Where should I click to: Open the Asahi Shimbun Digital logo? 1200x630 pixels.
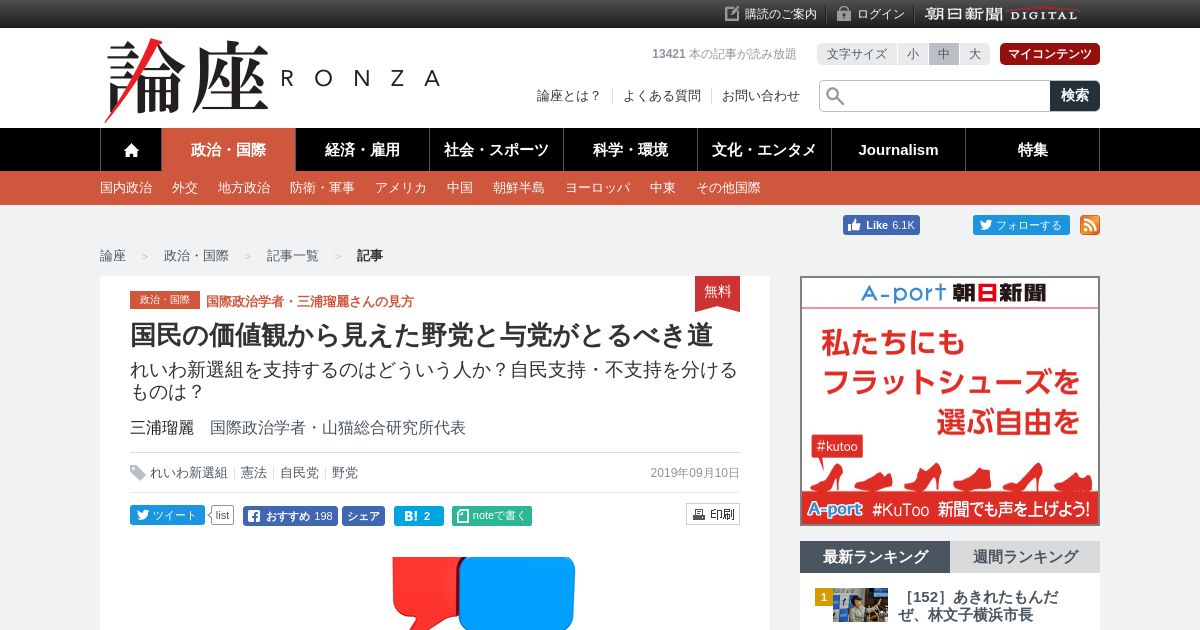point(1002,14)
